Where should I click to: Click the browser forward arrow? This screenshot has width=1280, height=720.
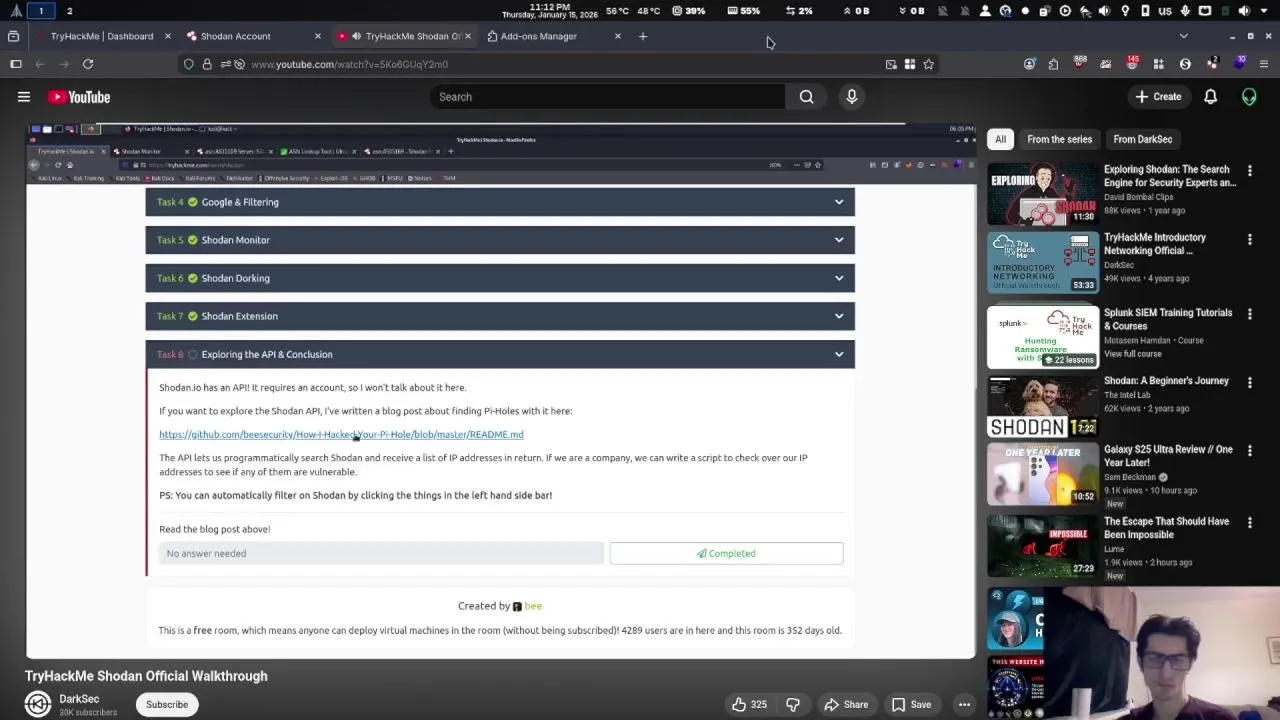(64, 64)
